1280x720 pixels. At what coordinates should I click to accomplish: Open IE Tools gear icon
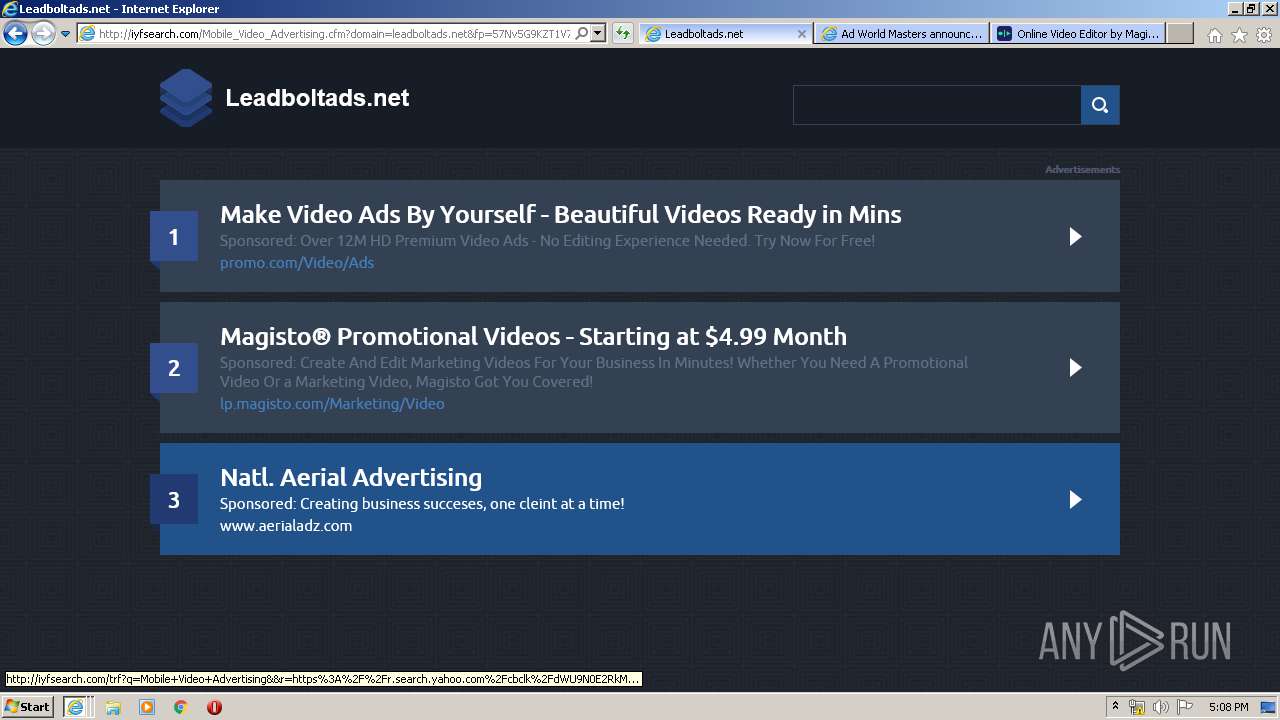[1264, 35]
